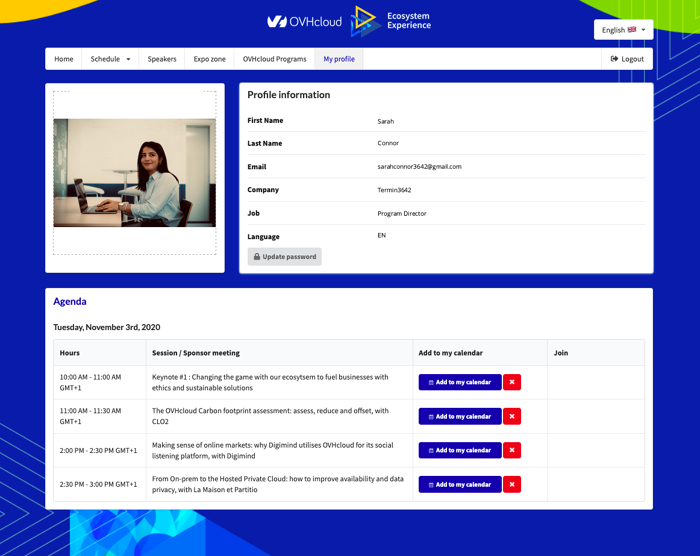
Task: Click the Keynote #1 session title
Action: pyautogui.click(x=270, y=382)
